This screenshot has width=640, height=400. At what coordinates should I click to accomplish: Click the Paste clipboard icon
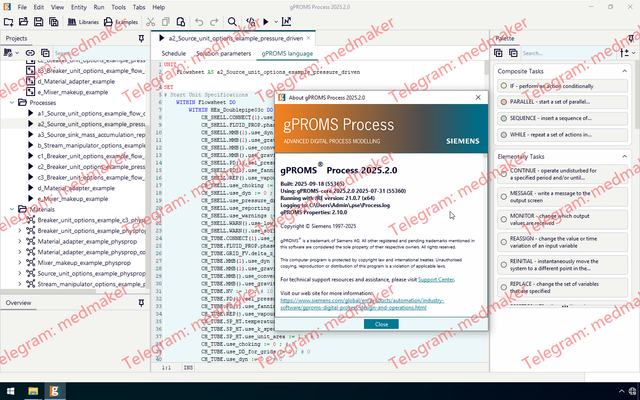tap(181, 22)
